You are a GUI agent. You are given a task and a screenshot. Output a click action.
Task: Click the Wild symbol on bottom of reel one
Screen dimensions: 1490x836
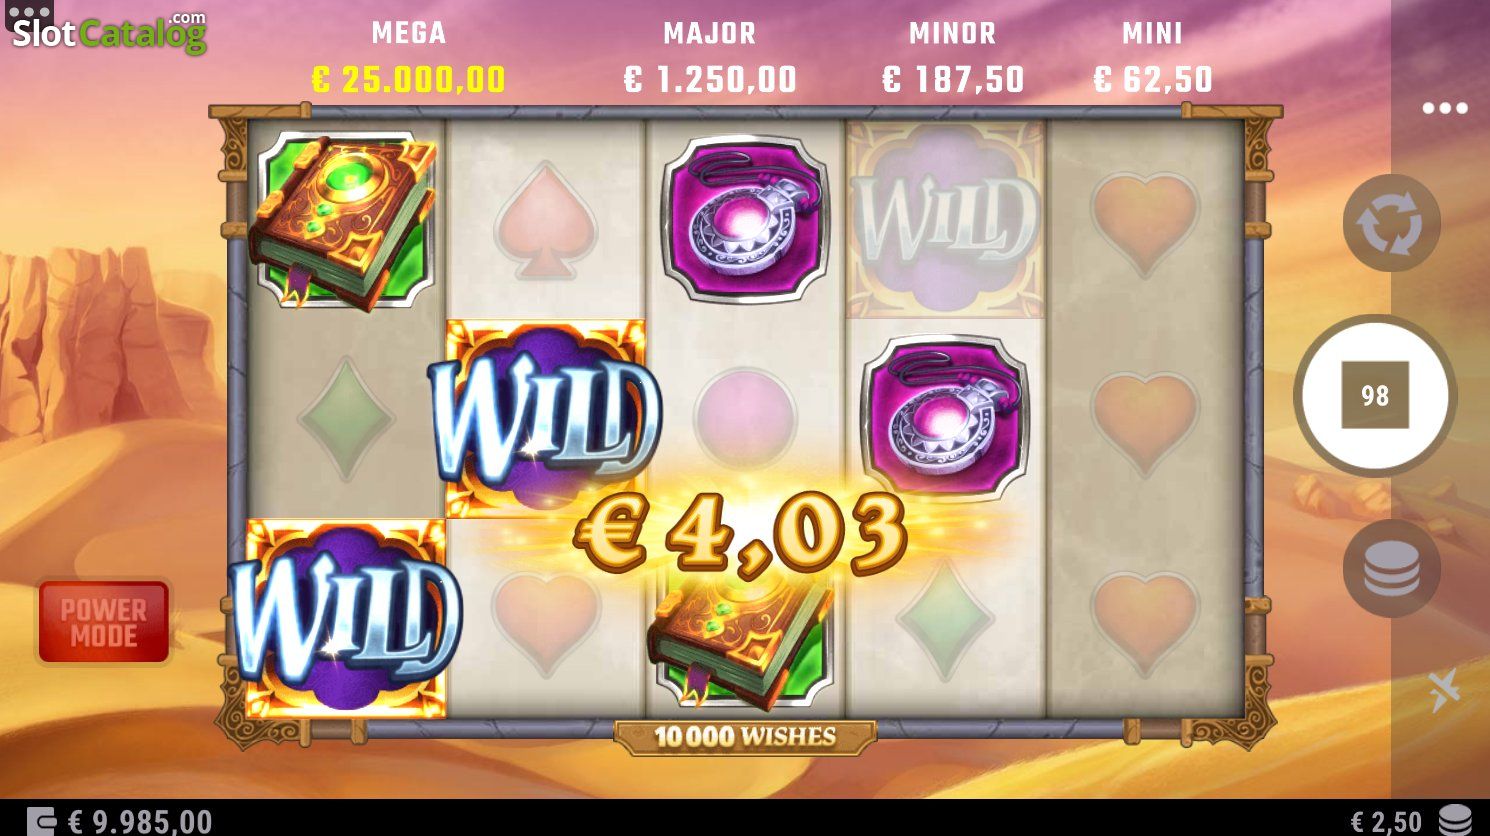coord(346,618)
